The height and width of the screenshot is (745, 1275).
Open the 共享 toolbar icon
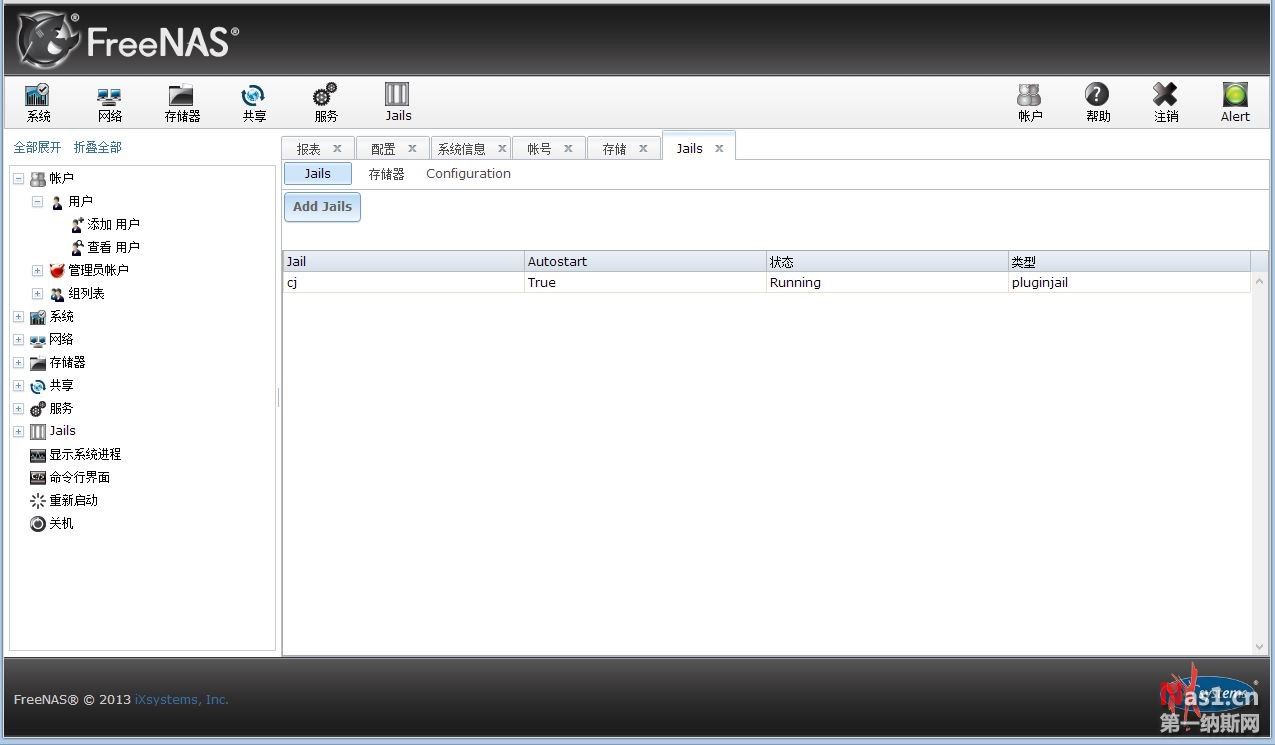[x=254, y=103]
